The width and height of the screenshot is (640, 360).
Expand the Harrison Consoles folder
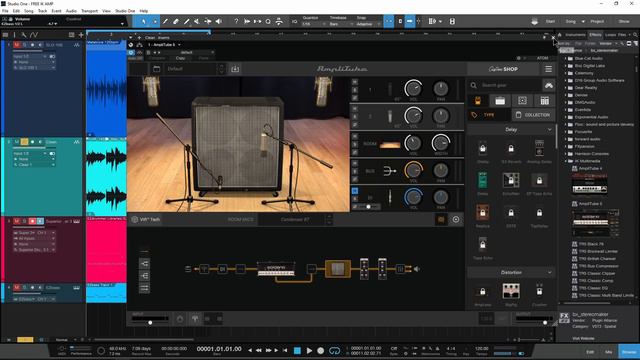[x=566, y=154]
